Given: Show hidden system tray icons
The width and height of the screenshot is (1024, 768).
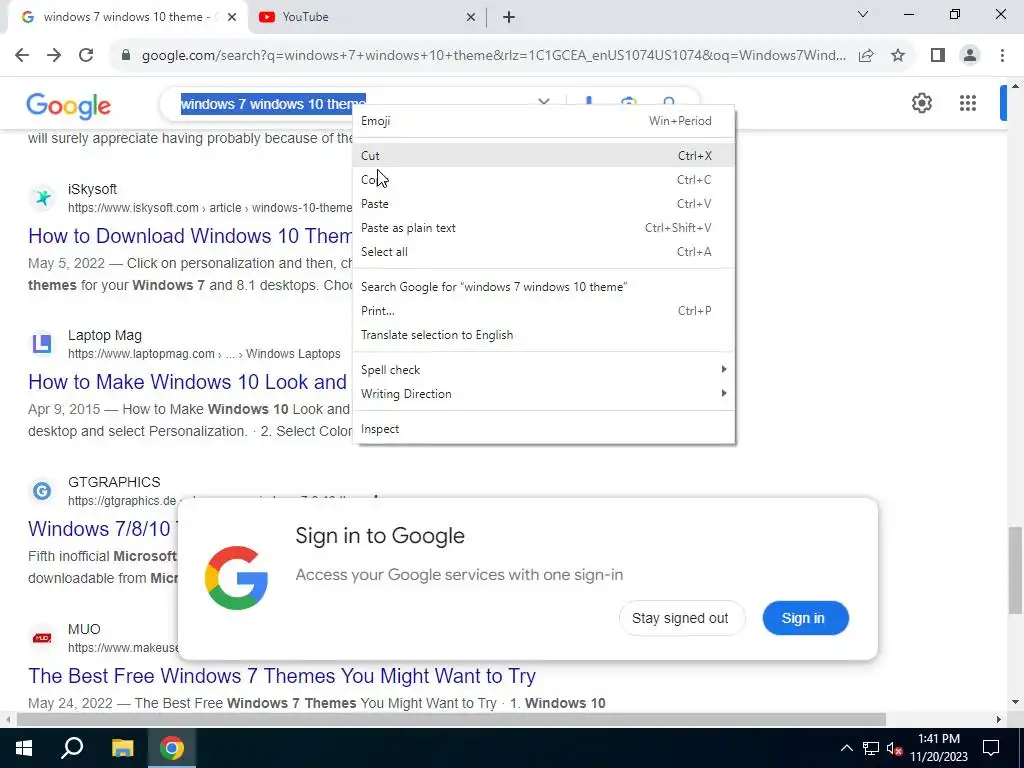Looking at the screenshot, I should 846,748.
